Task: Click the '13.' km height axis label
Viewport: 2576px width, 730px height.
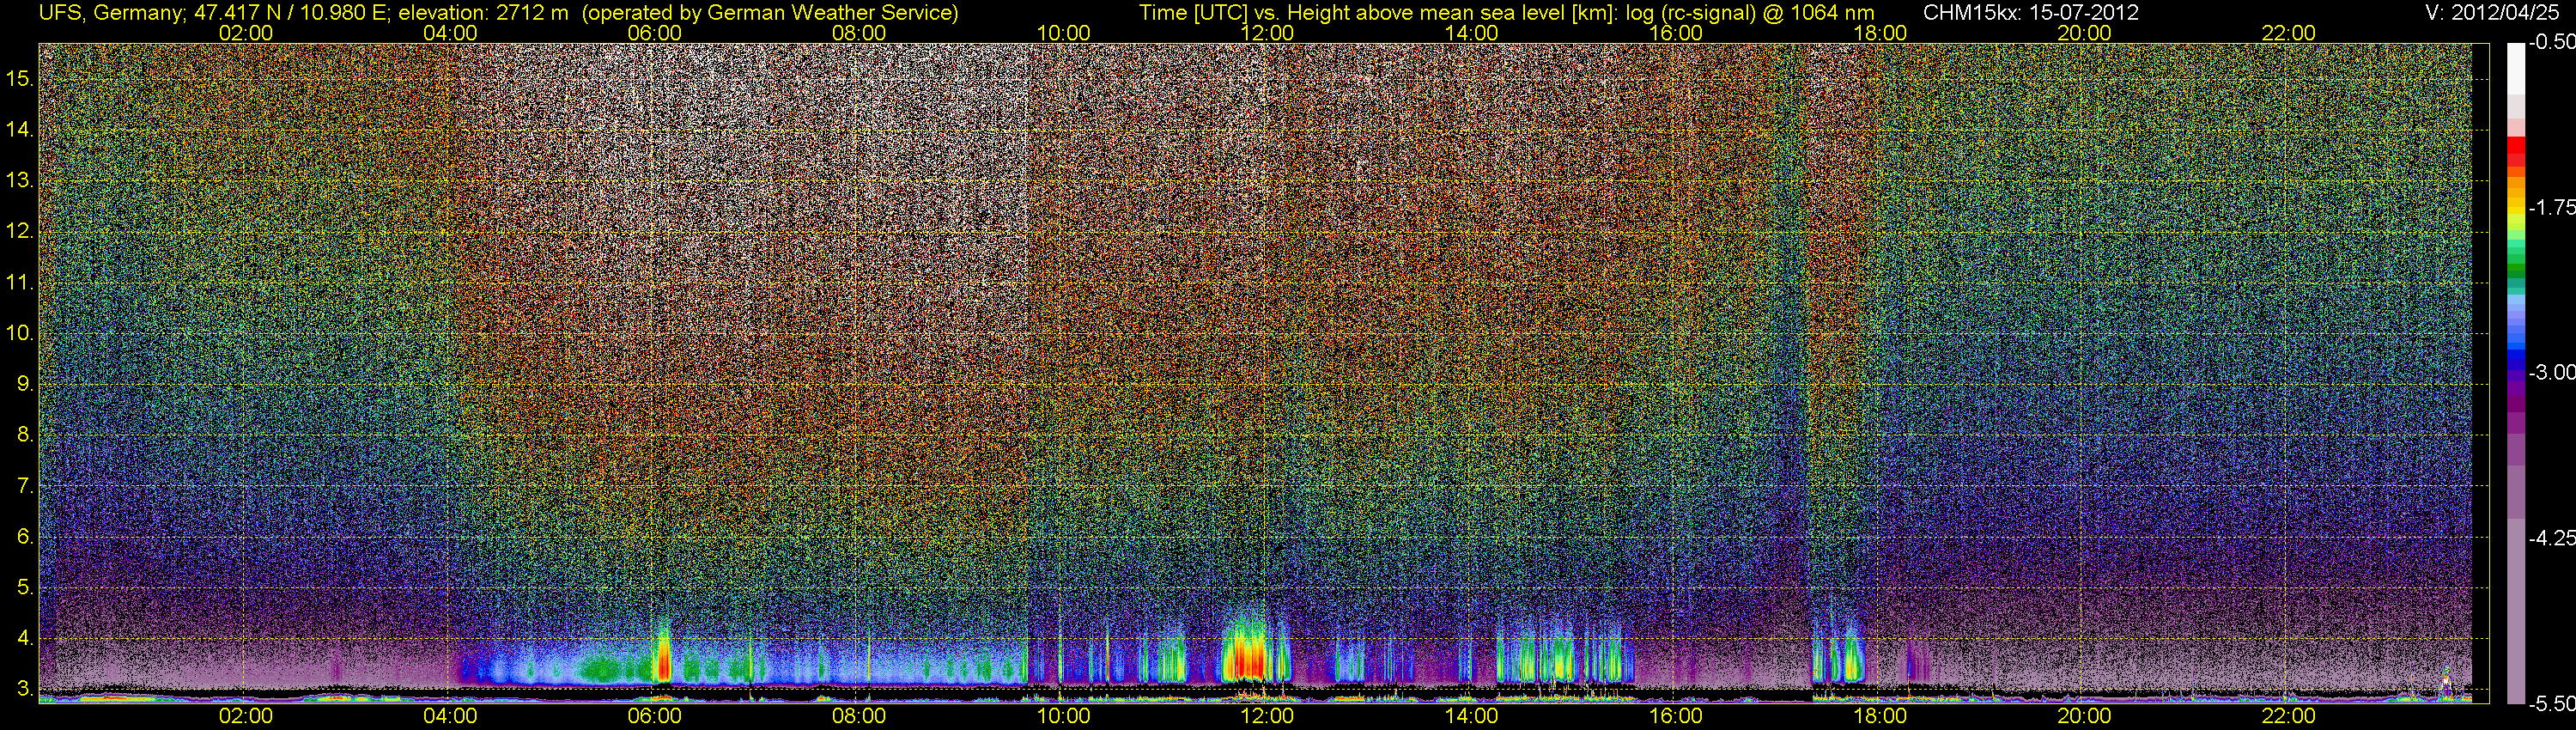Action: 21,180
